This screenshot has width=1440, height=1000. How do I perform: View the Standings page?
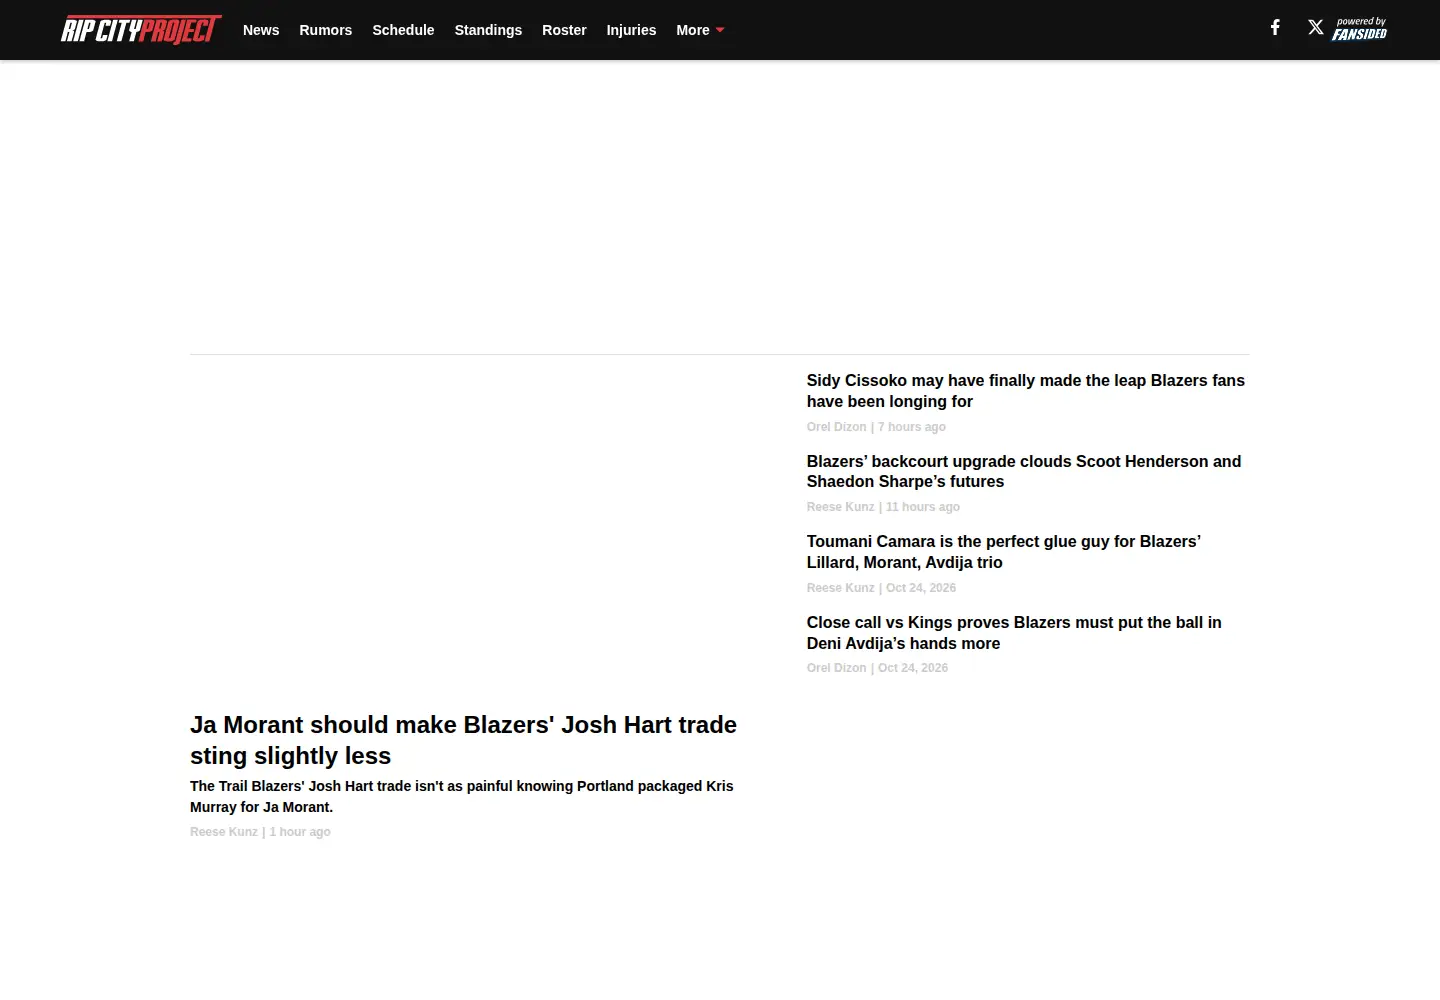[x=488, y=30]
